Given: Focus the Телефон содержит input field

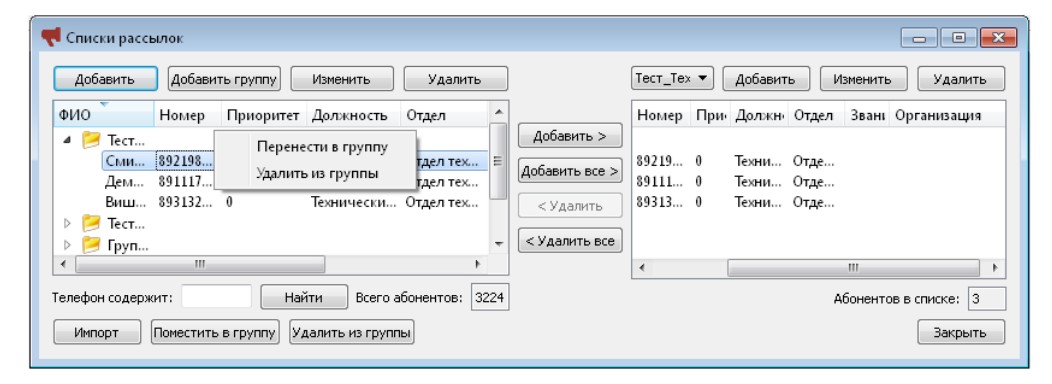Looking at the screenshot, I should click(x=216, y=297).
